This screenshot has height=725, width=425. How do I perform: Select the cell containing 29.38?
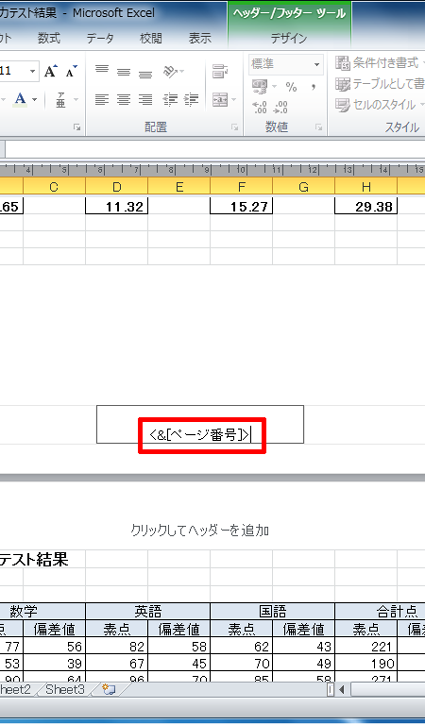(x=366, y=206)
